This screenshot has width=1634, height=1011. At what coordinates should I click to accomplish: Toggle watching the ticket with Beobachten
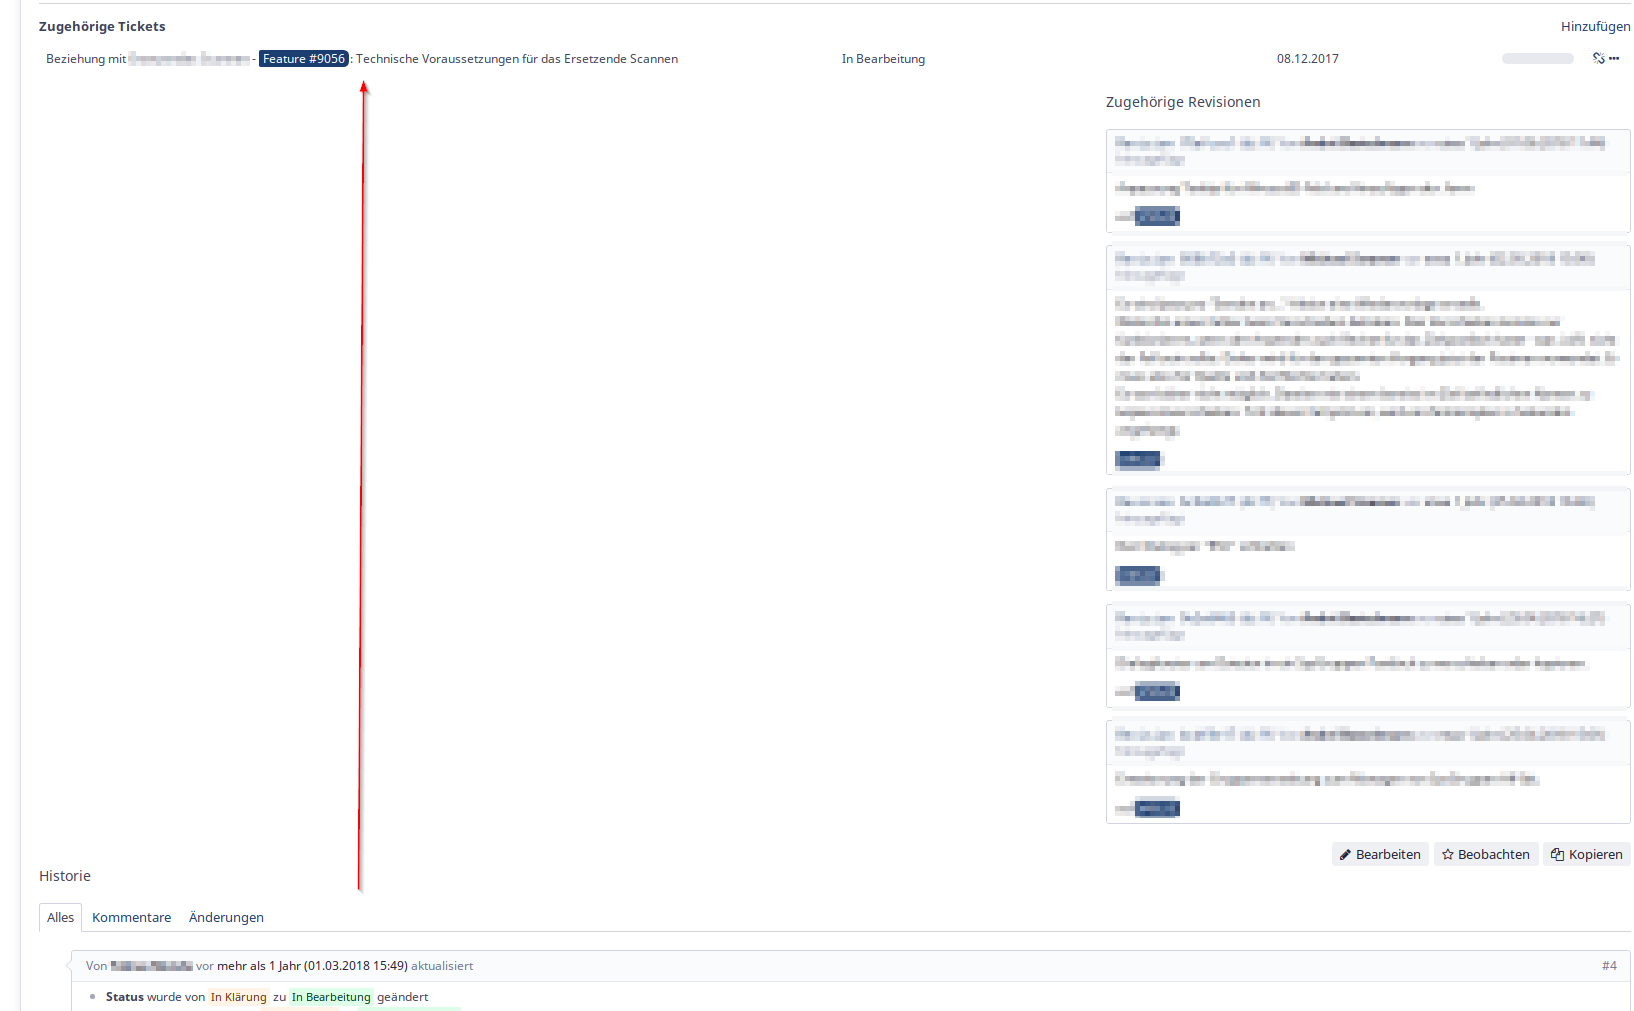click(1485, 854)
